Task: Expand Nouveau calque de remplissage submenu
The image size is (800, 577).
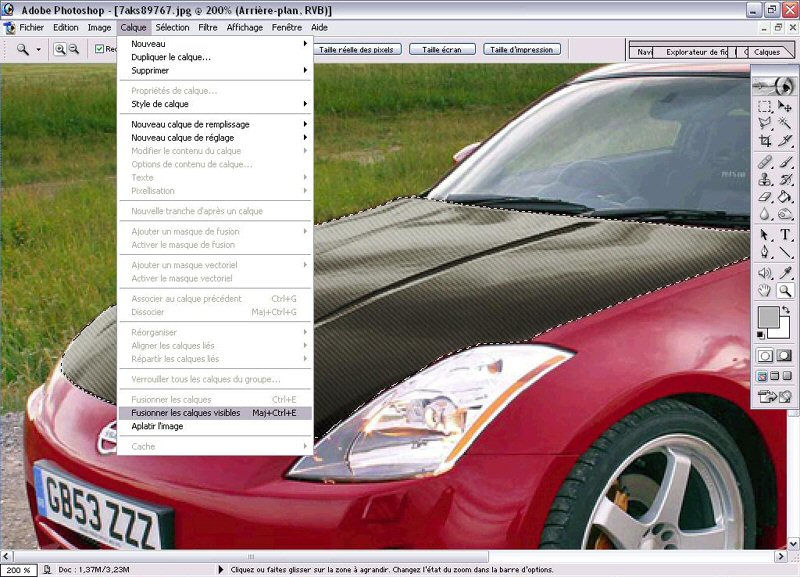Action: pyautogui.click(x=215, y=124)
